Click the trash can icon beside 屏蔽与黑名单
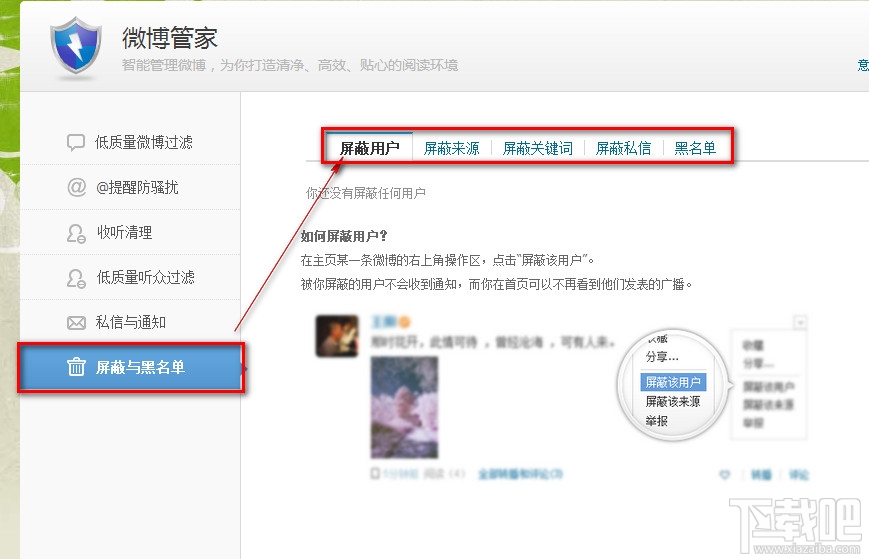The image size is (869, 559). point(76,367)
